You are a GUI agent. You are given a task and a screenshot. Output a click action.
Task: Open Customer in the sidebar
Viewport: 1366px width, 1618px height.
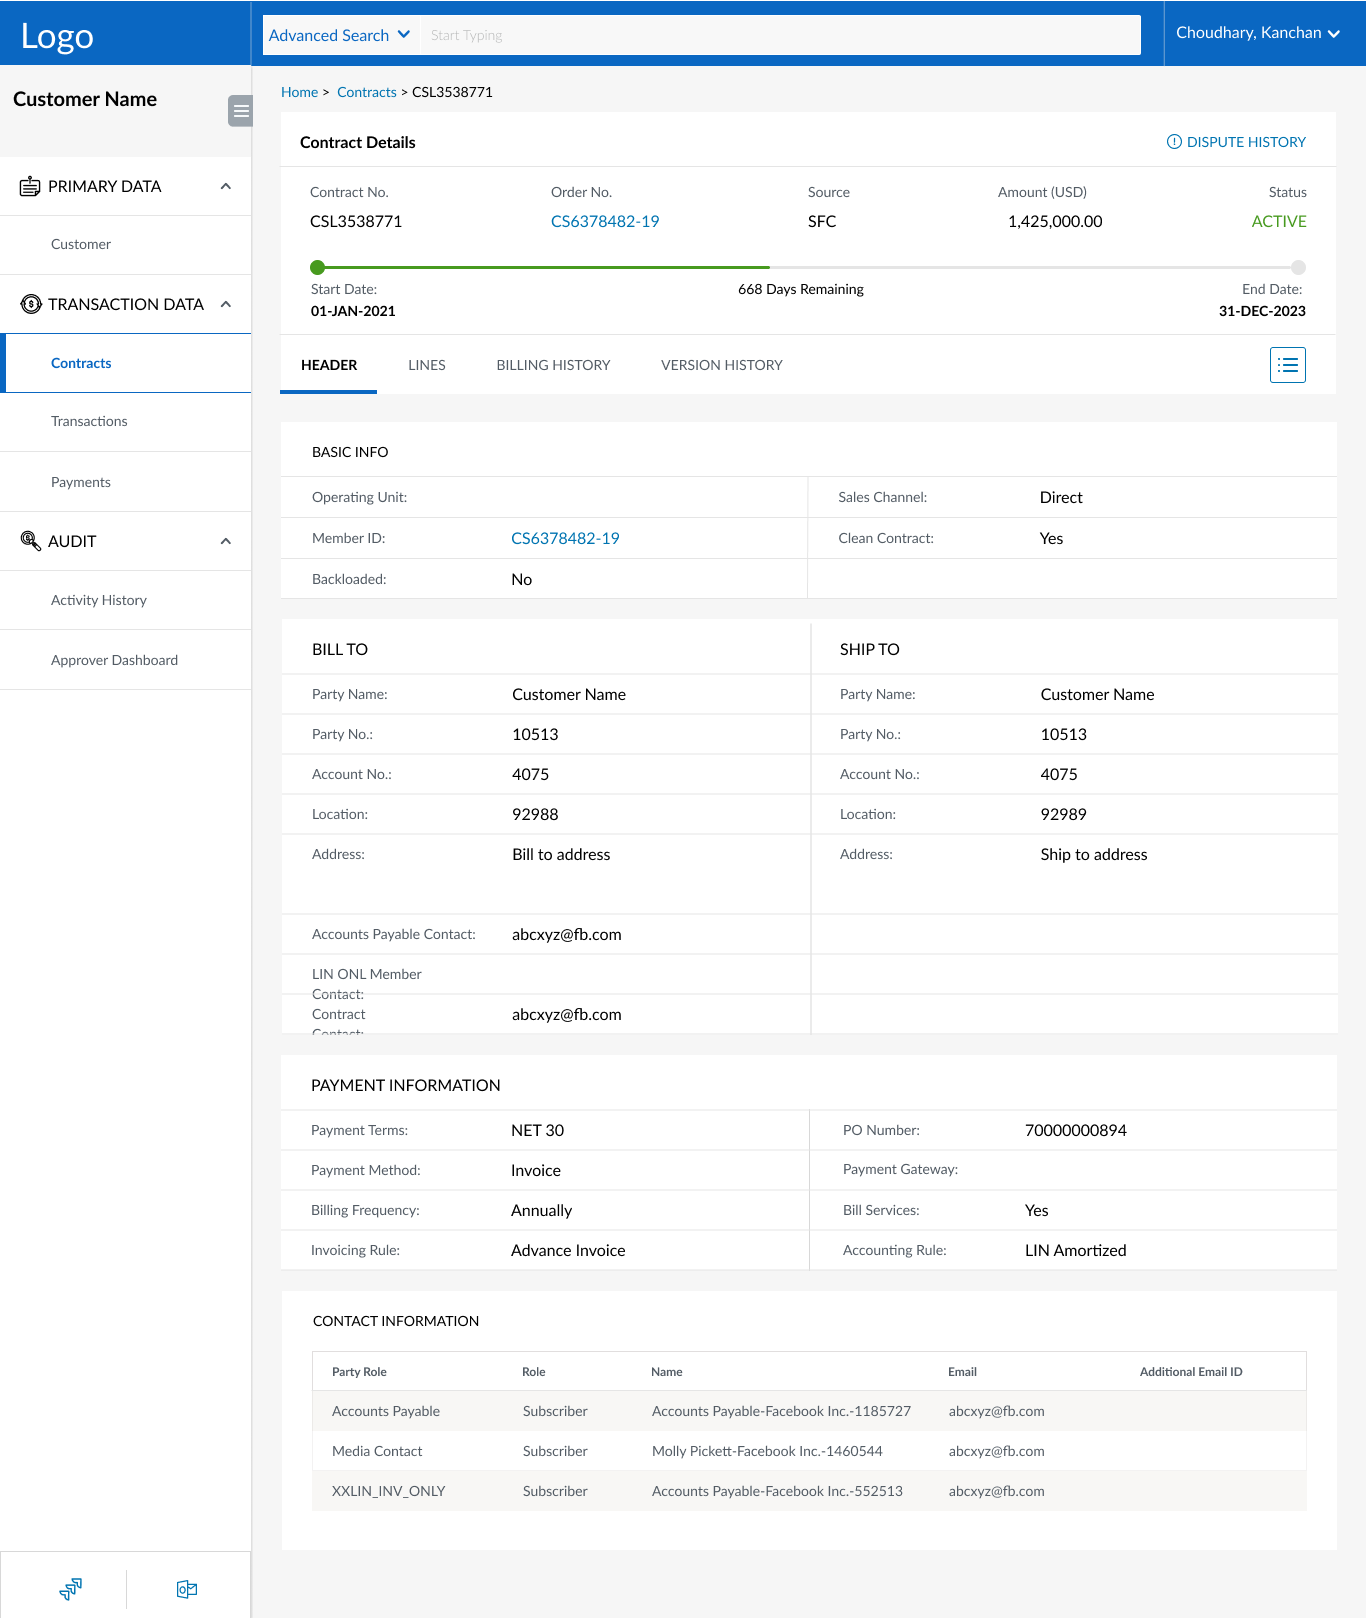click(125, 244)
